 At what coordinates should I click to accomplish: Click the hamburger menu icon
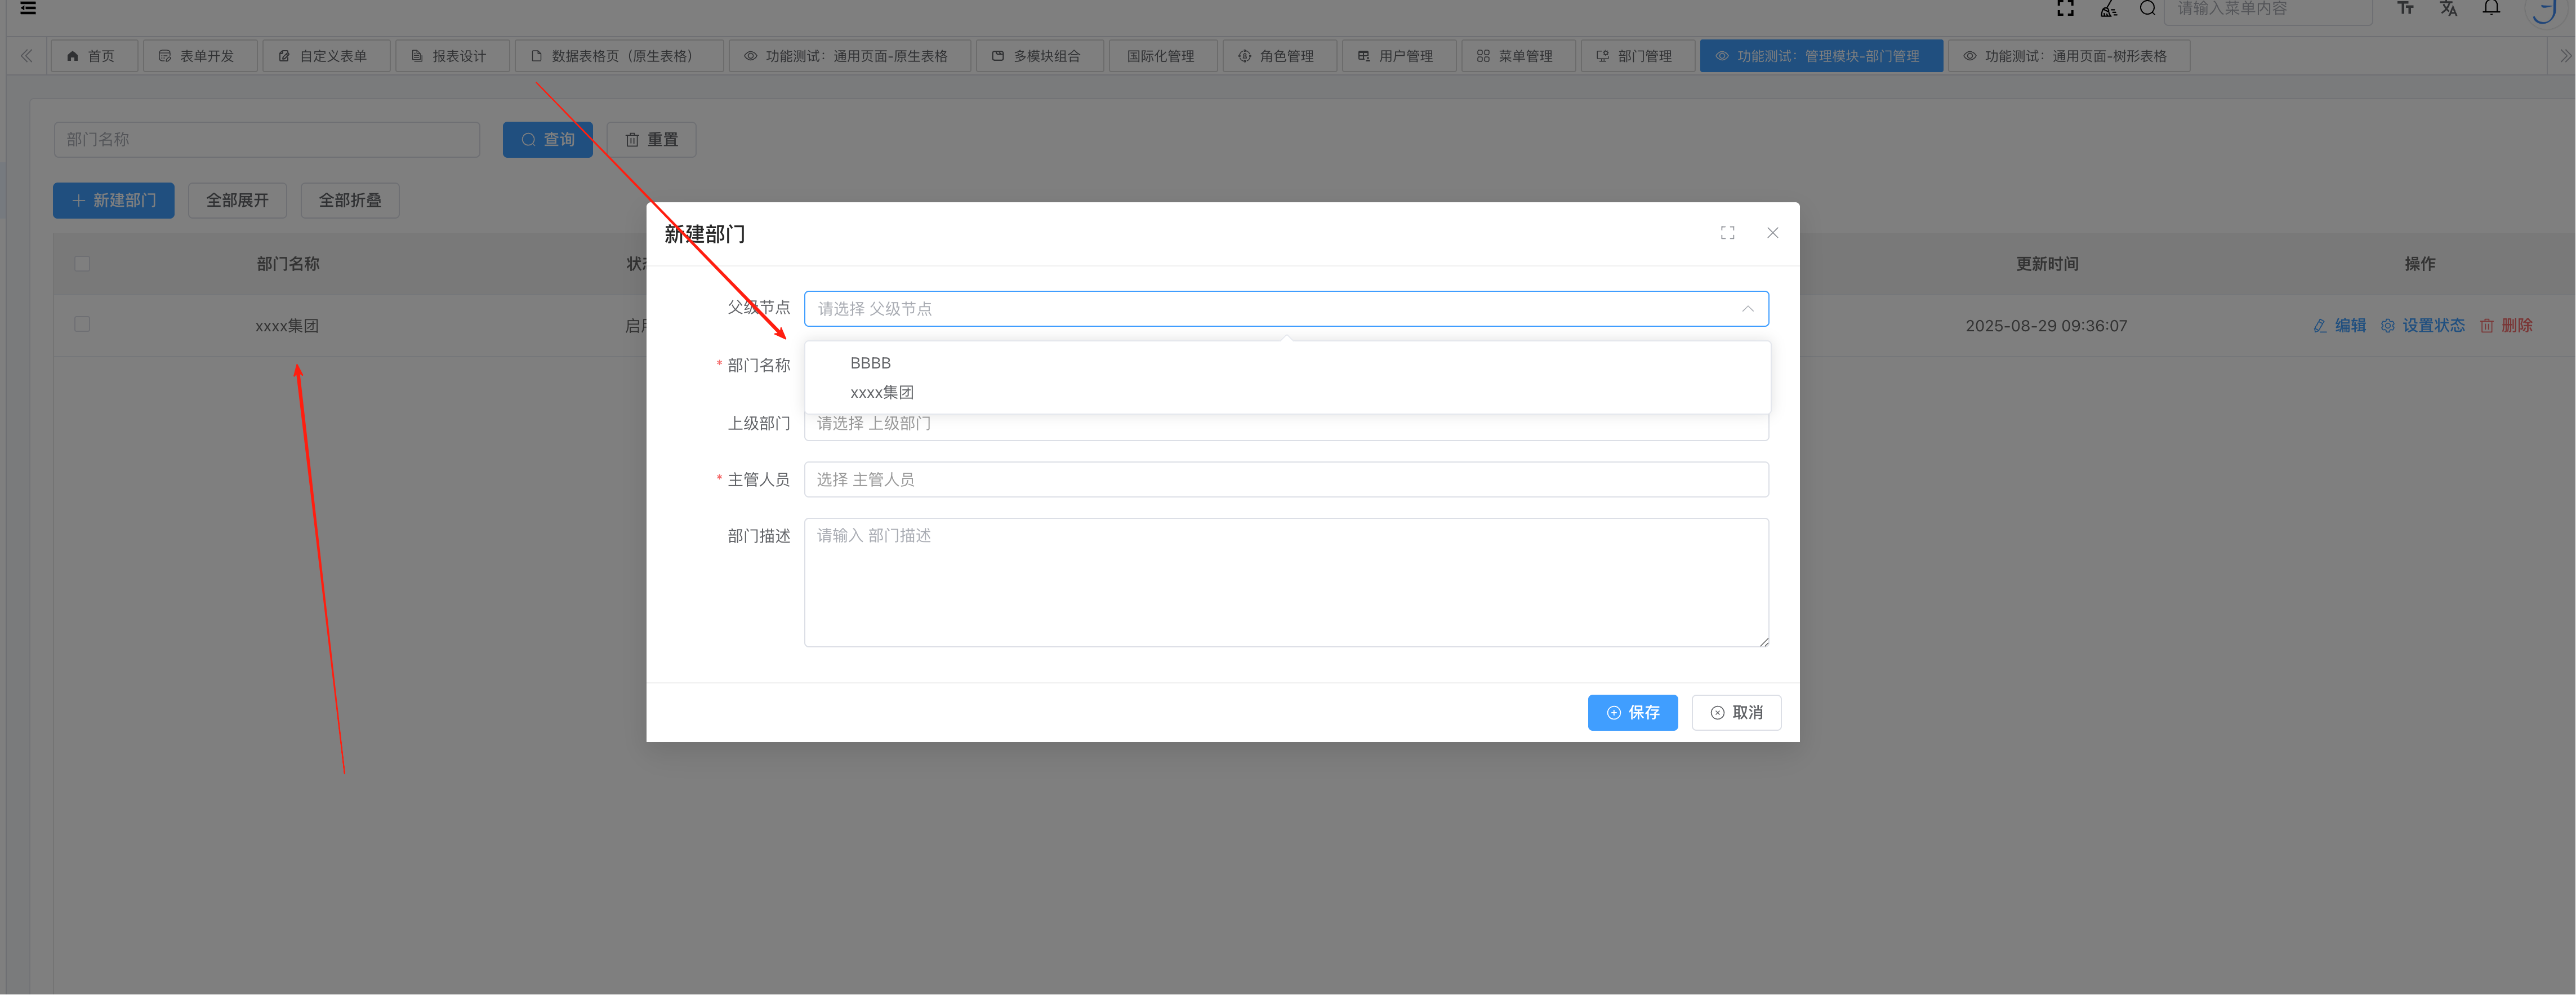[28, 9]
